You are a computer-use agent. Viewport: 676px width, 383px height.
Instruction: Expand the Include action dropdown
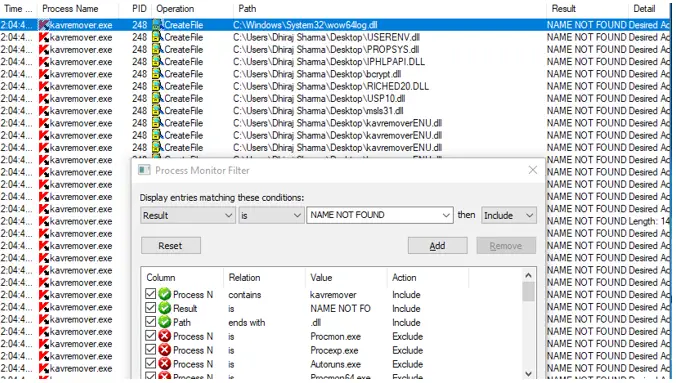click(x=509, y=215)
